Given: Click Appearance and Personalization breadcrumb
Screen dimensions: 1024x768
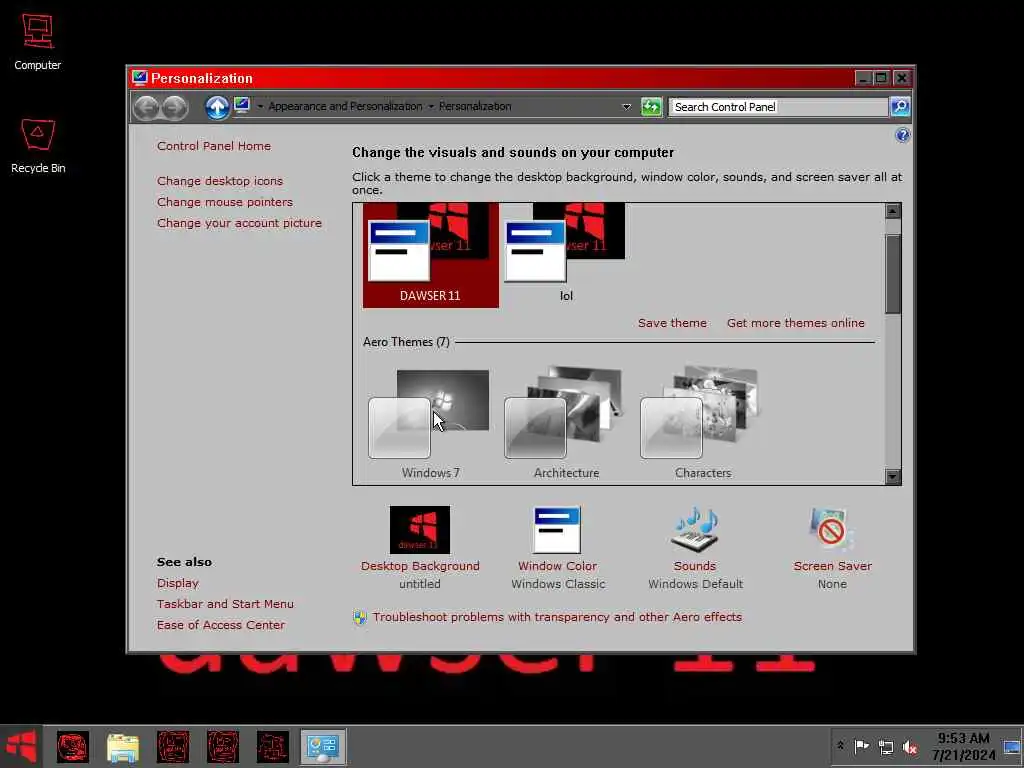Looking at the screenshot, I should click(345, 106).
